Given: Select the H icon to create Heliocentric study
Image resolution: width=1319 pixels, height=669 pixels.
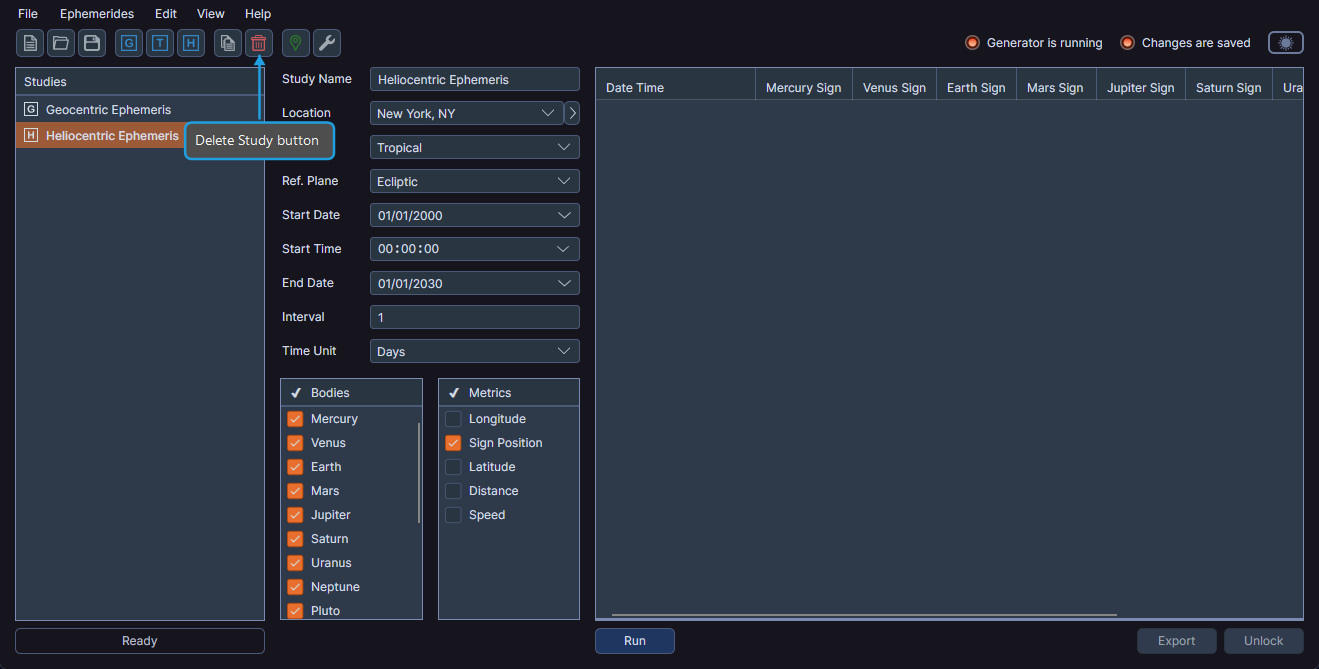Looking at the screenshot, I should click(190, 43).
